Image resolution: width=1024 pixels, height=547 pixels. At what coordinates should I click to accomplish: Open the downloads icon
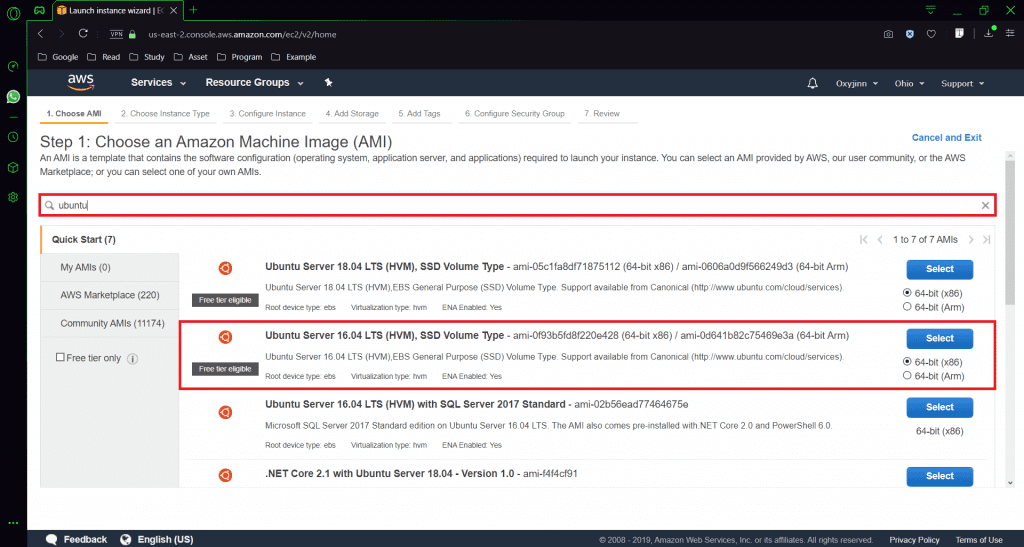tap(989, 33)
